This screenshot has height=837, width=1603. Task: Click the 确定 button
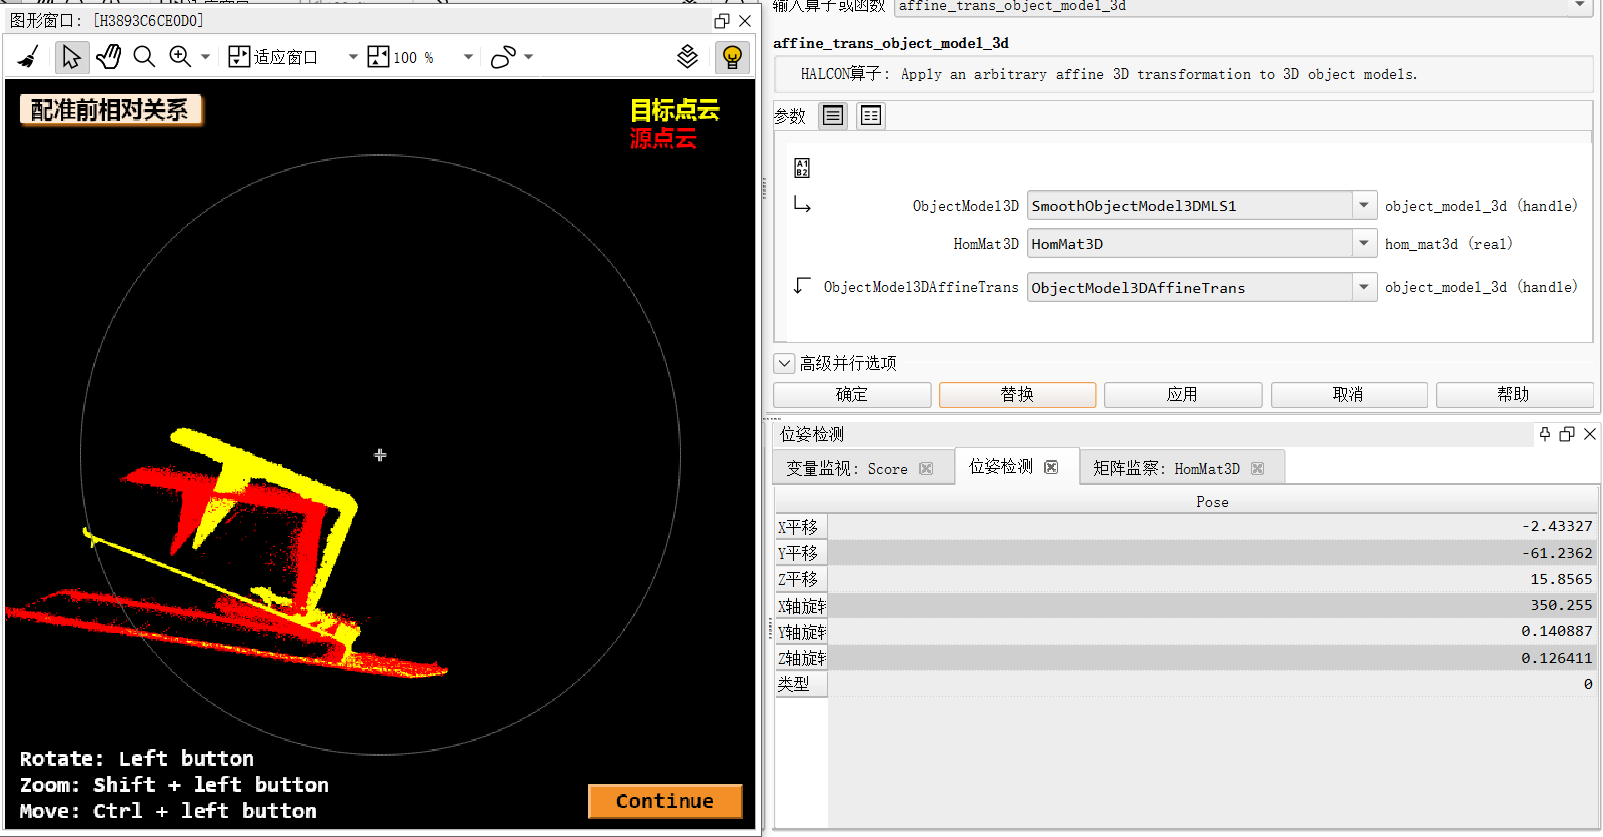point(852,395)
